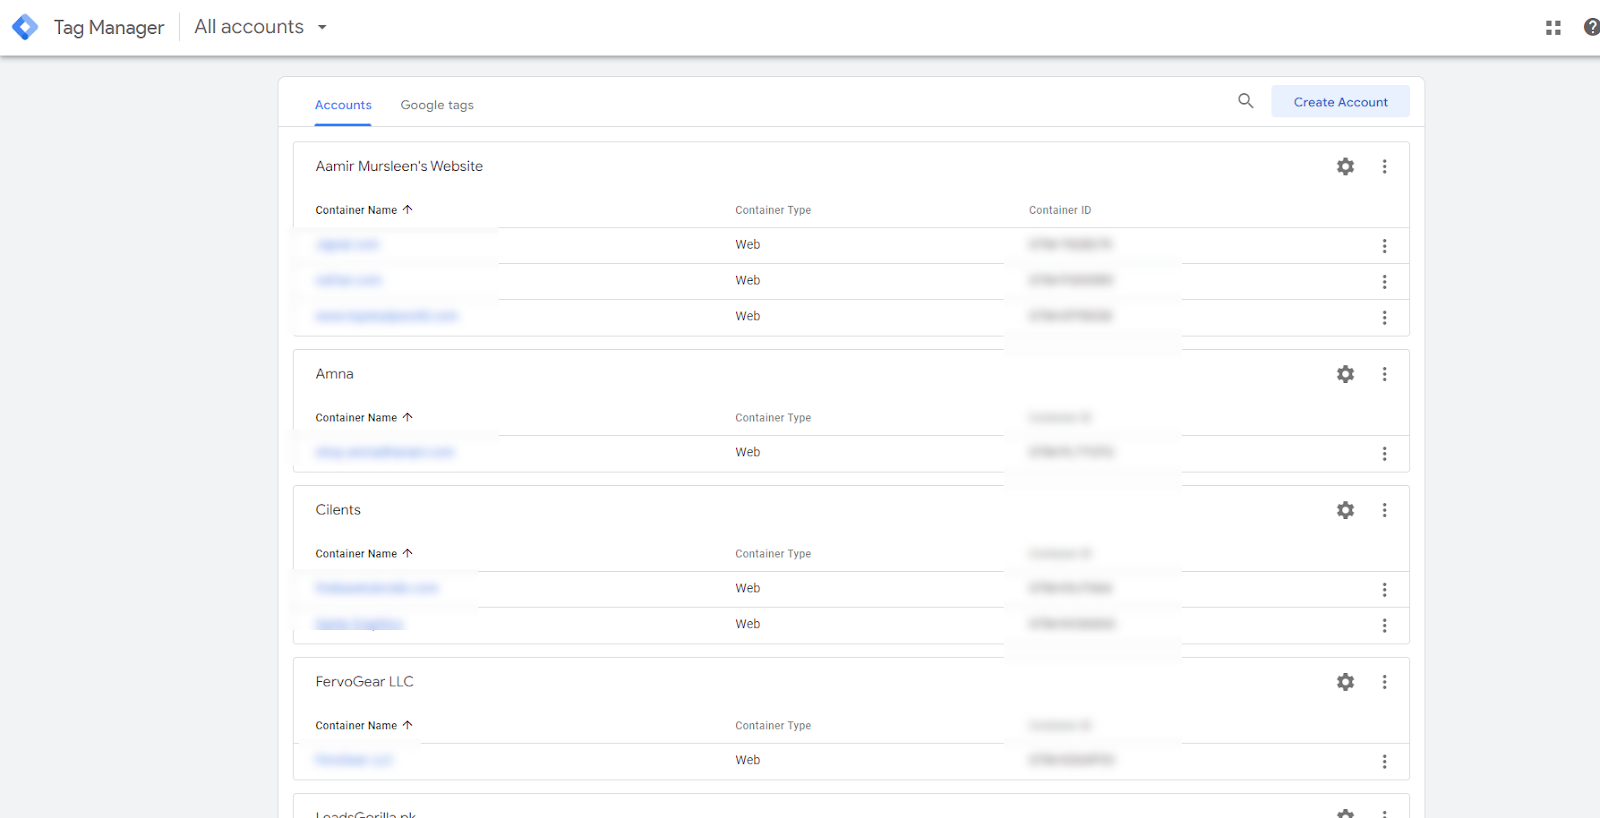The width and height of the screenshot is (1600, 818).
Task: Open FervoGear LLC account settings gear
Action: [1345, 682]
